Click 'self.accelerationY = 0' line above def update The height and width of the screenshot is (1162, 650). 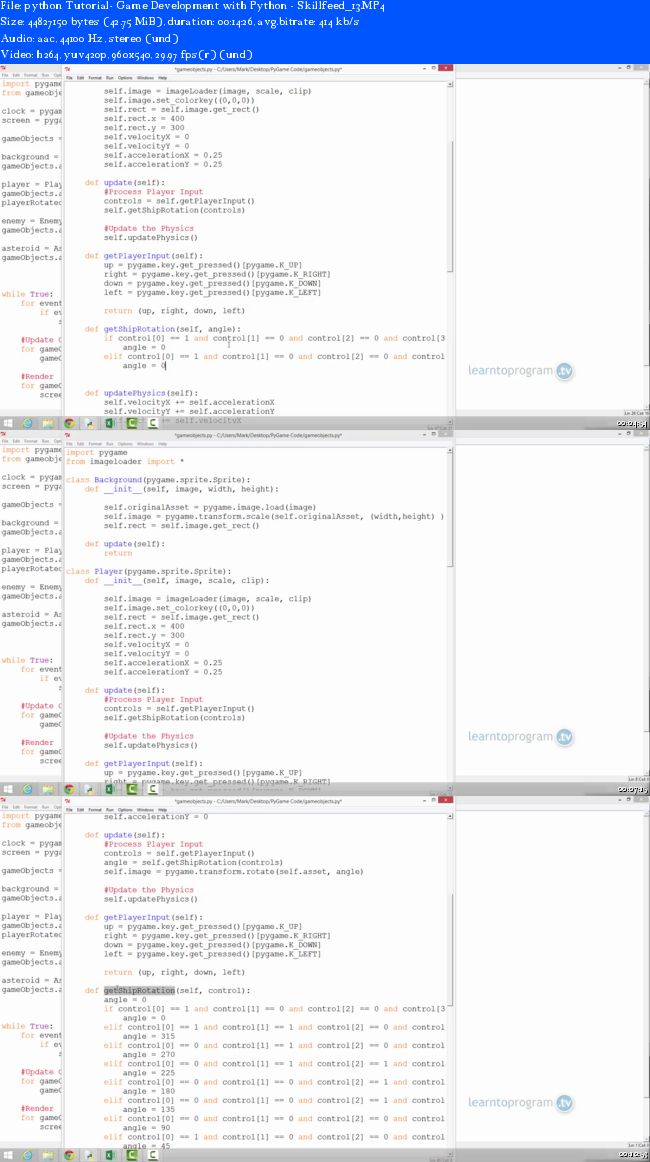click(156, 817)
